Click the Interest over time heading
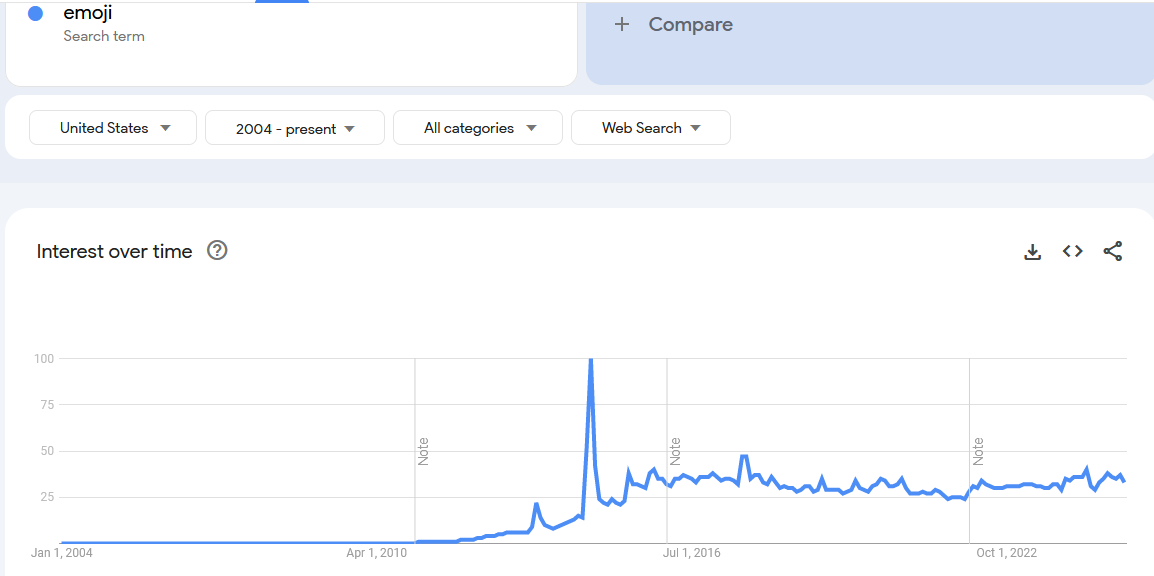The width and height of the screenshot is (1154, 576). click(x=114, y=252)
